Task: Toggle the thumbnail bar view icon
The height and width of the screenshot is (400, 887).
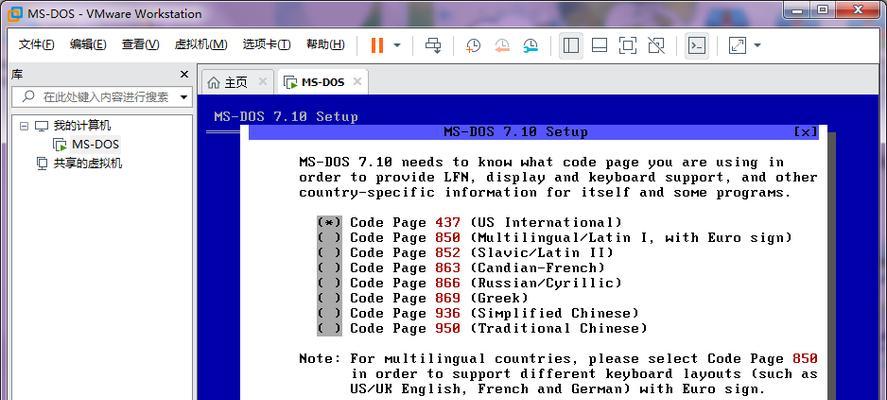Action: coord(600,45)
